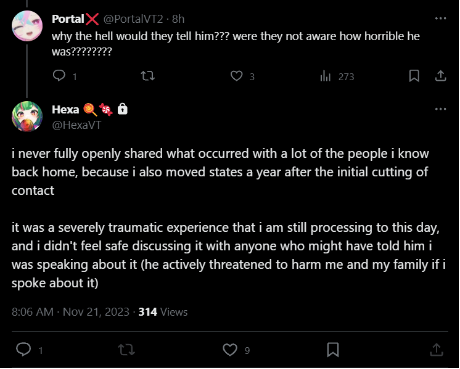Reply to Hexa's tweet at bottom

coord(23,350)
